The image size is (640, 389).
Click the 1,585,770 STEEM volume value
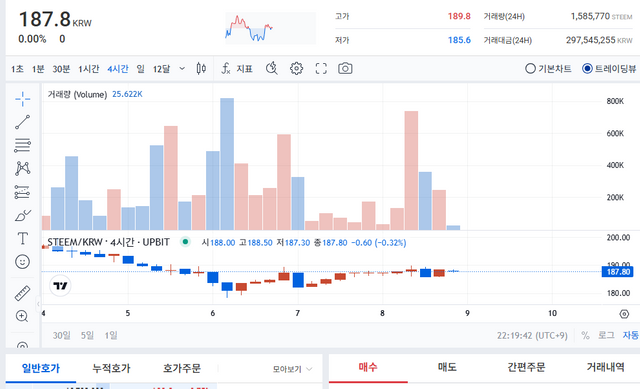[601, 16]
